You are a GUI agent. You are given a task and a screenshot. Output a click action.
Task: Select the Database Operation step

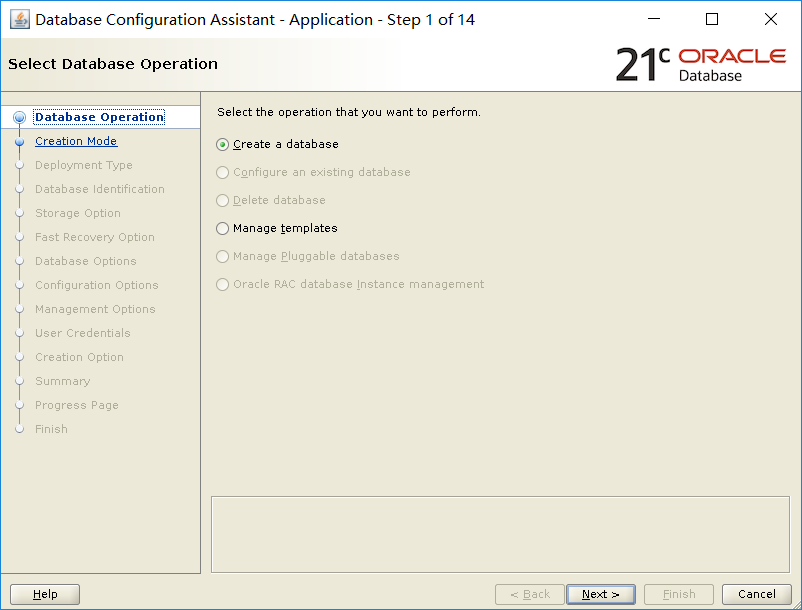pos(99,117)
